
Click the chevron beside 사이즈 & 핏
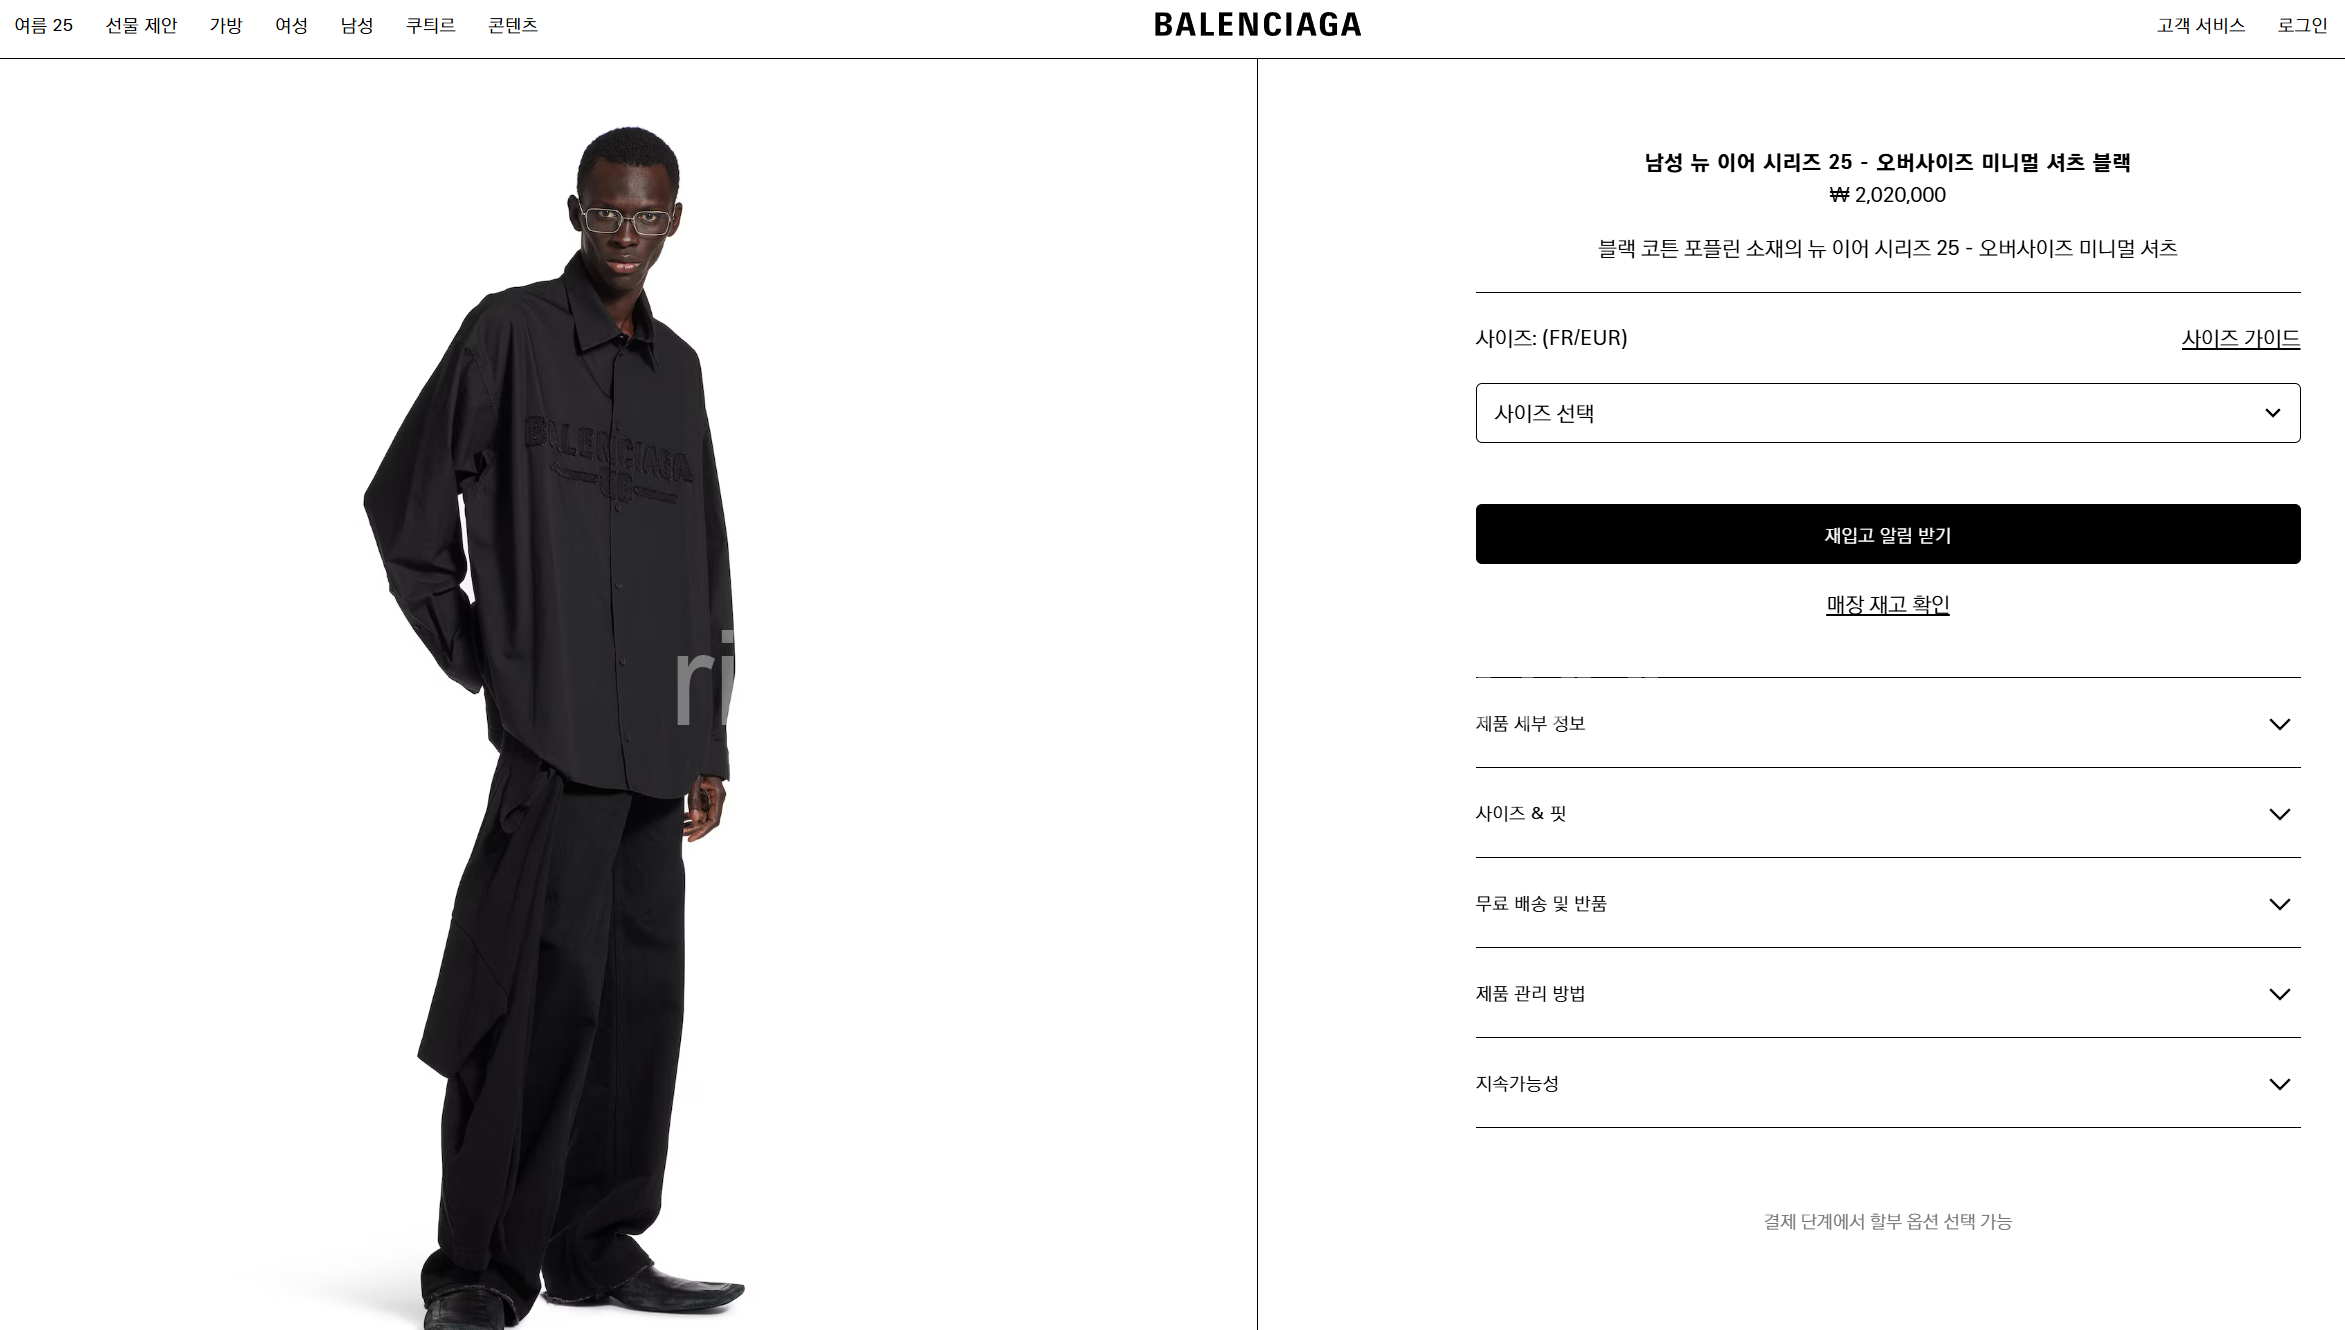(2279, 814)
